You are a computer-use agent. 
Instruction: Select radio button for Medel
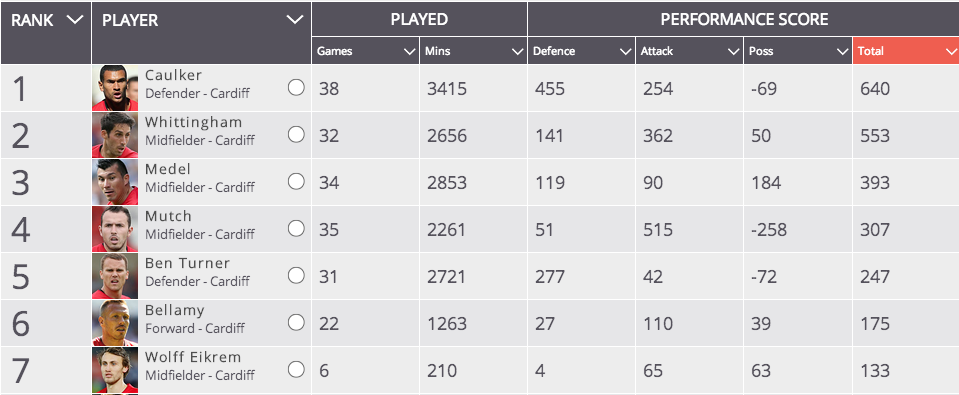click(x=296, y=182)
